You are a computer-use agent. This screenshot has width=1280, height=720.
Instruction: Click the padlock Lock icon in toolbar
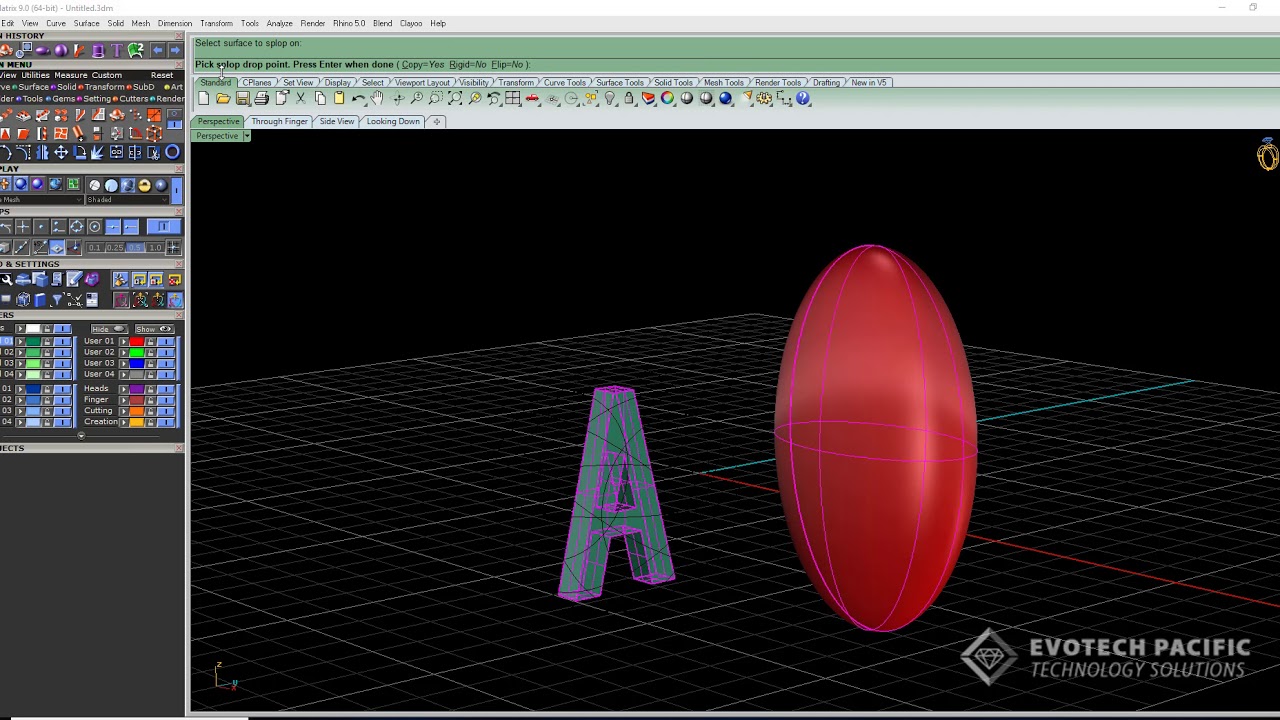(629, 98)
